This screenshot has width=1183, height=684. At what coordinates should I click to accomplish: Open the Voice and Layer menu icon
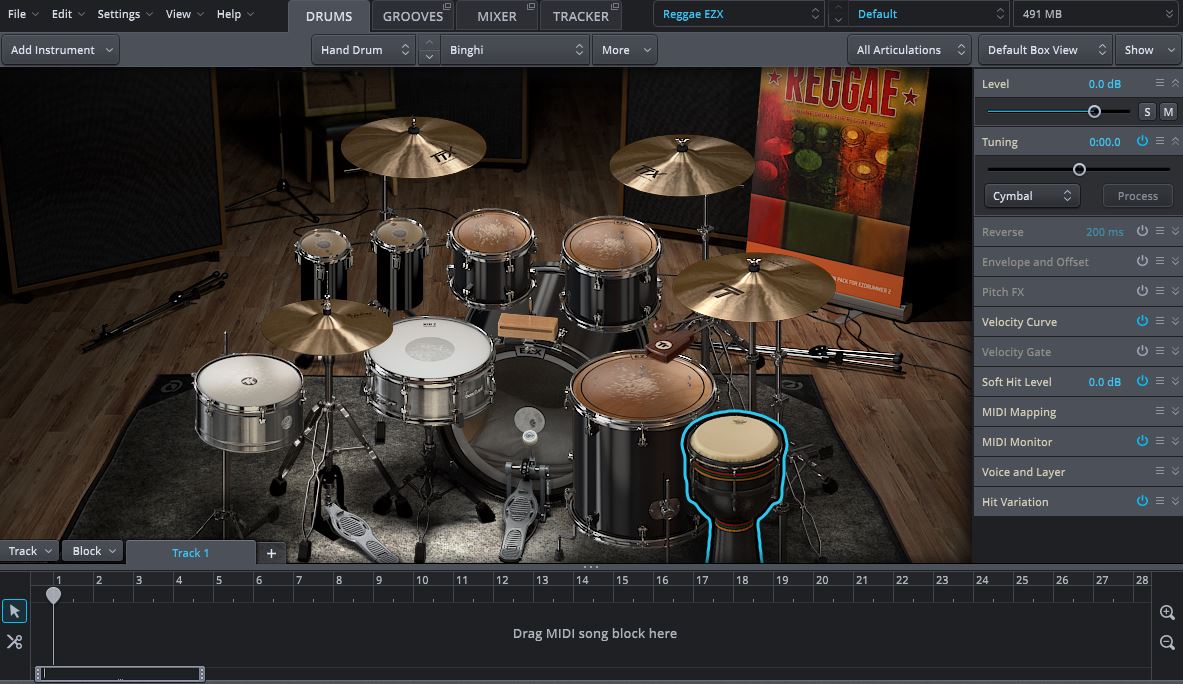click(x=1160, y=471)
